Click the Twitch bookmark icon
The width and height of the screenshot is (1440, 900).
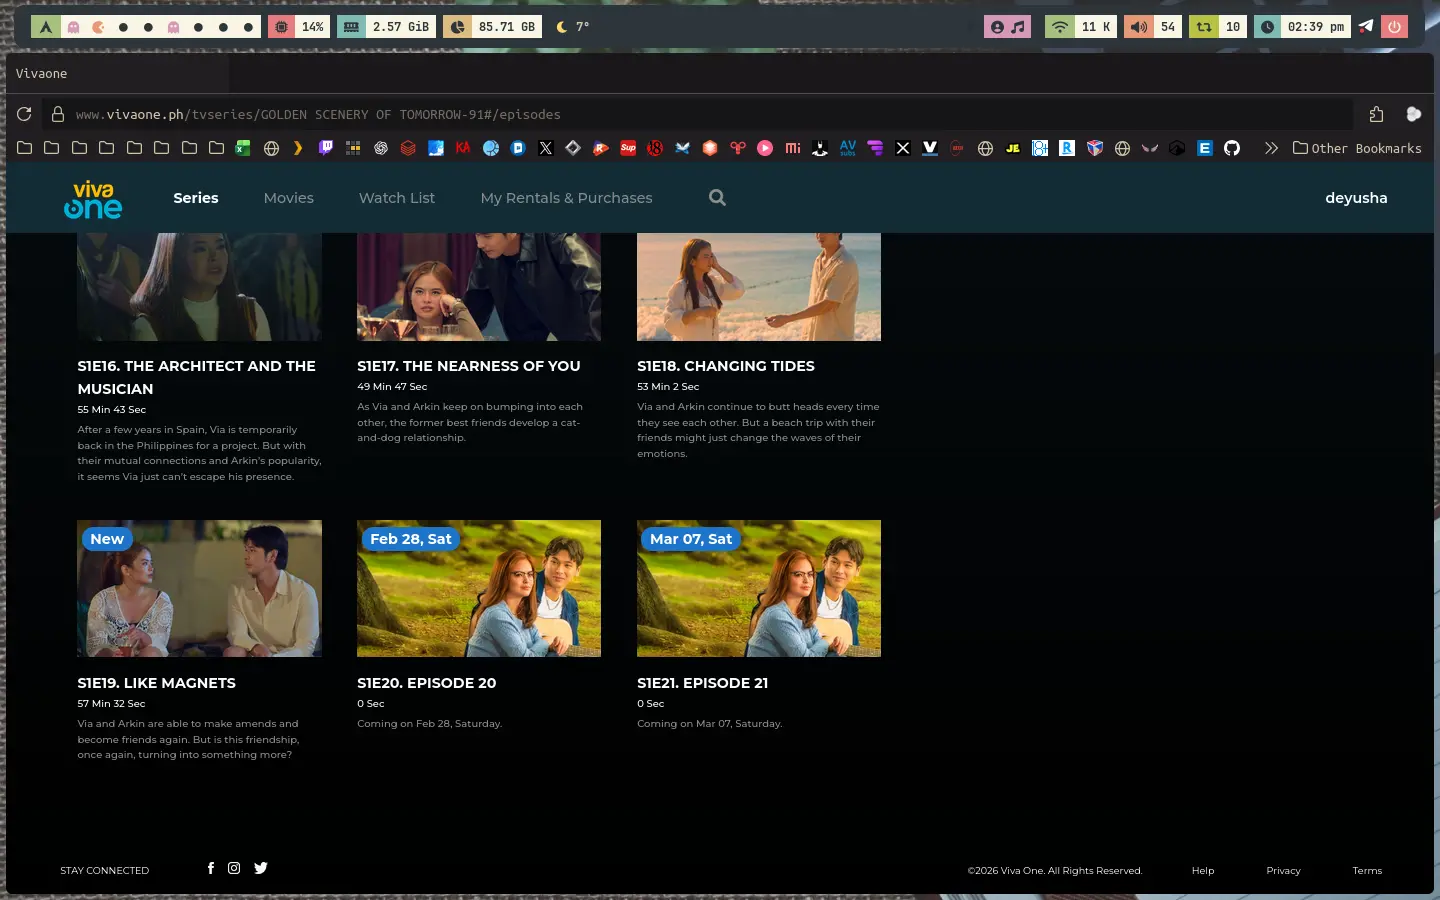326,148
